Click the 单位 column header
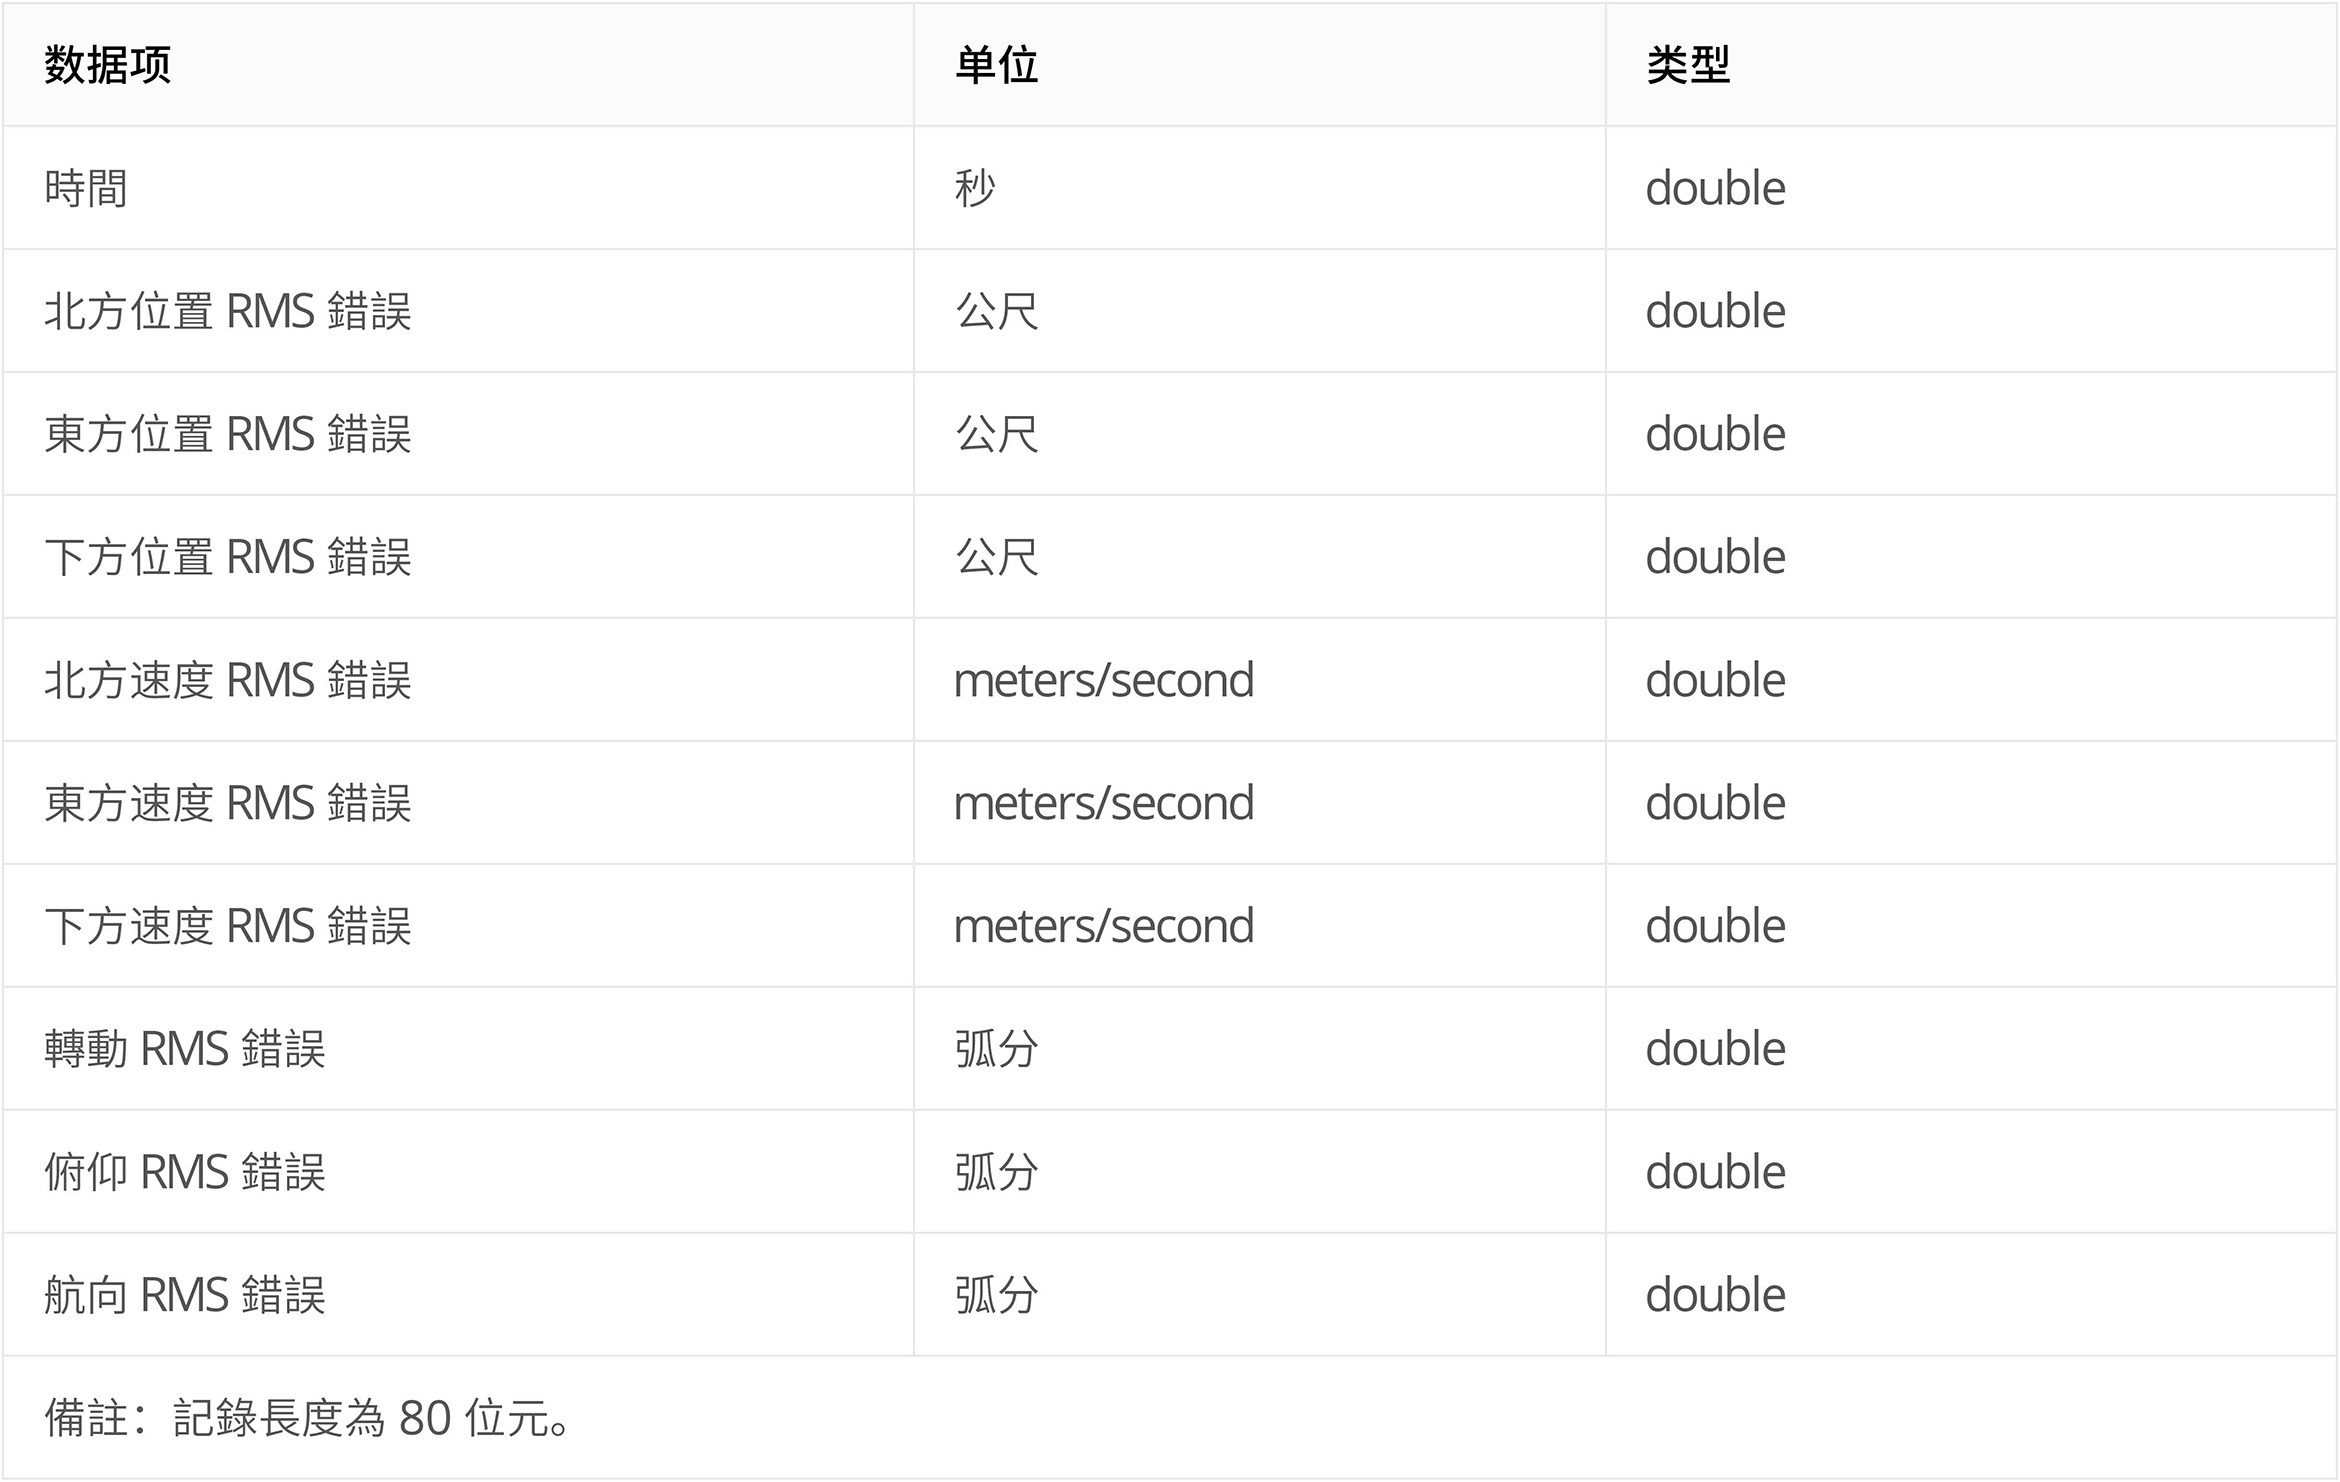 click(996, 65)
